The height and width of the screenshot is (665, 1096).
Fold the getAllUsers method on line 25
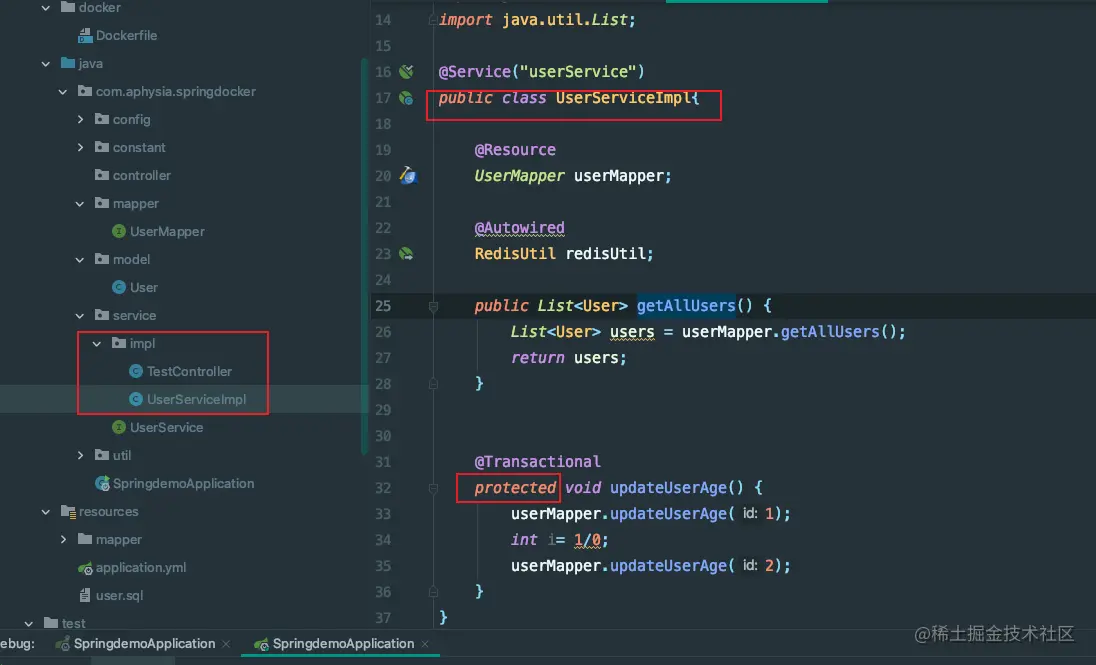click(x=433, y=306)
